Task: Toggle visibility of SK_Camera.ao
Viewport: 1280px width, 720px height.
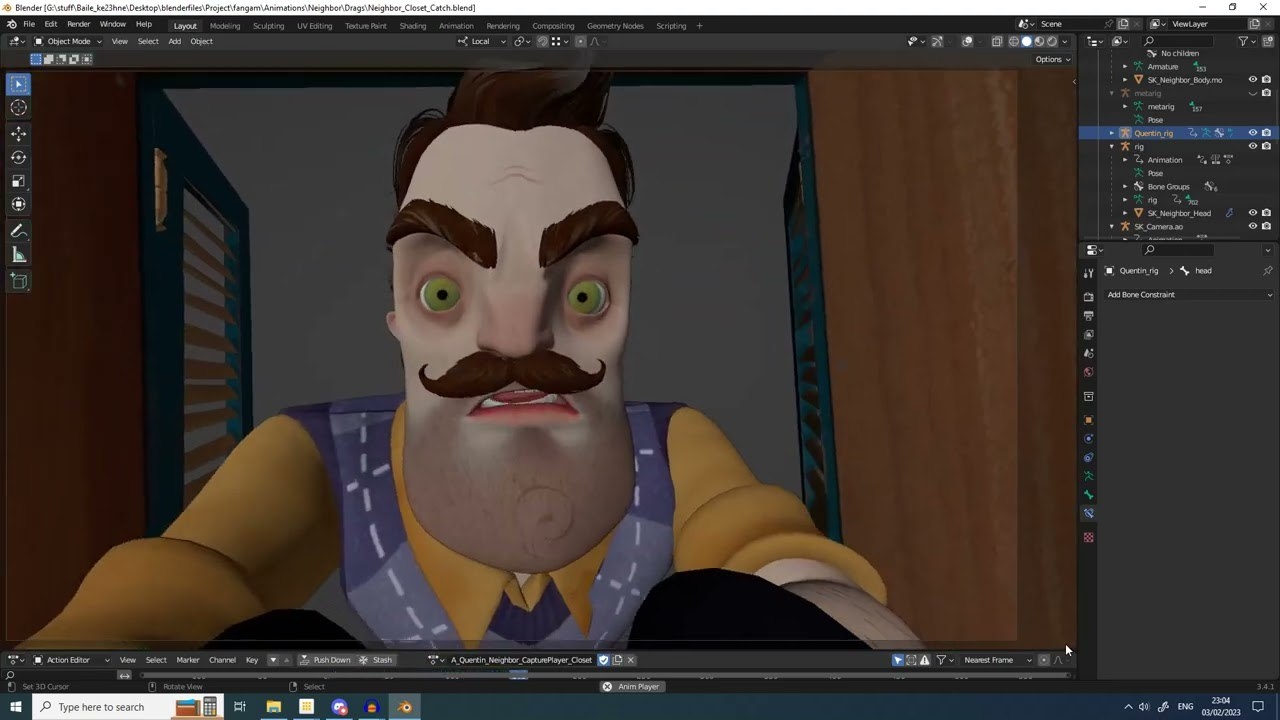Action: click(1252, 226)
